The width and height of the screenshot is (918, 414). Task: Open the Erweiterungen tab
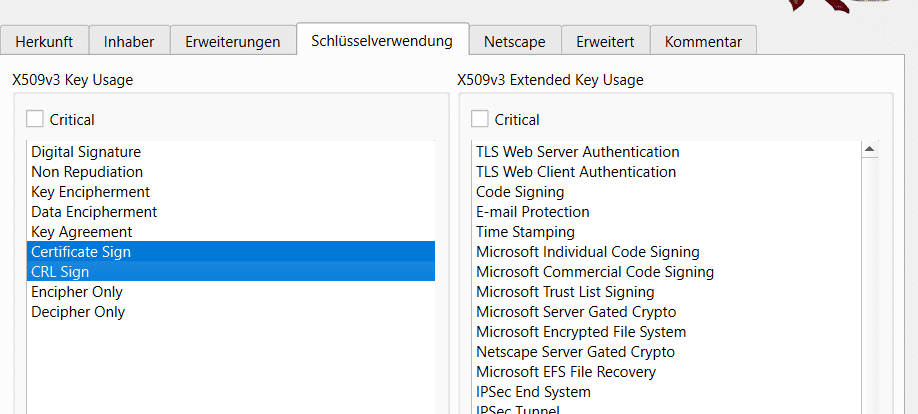pyautogui.click(x=233, y=41)
